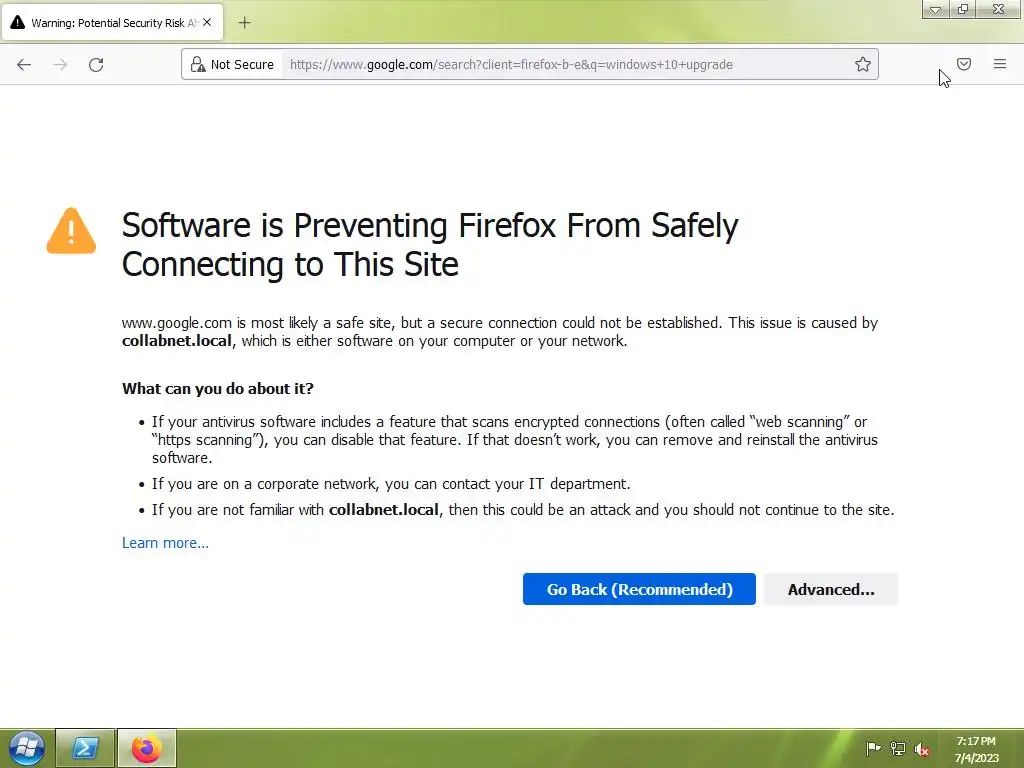
Task: Click the google.com URL address field
Action: pos(560,64)
